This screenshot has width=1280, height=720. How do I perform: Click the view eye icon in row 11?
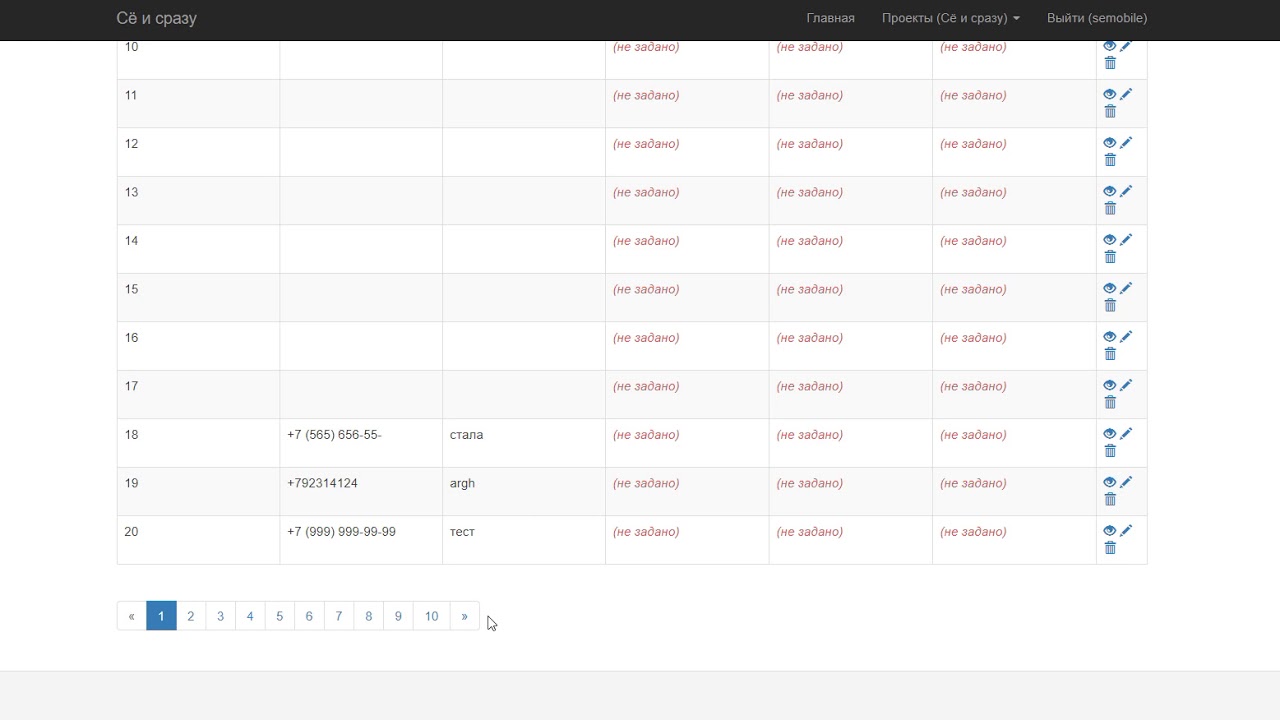coord(1109,94)
